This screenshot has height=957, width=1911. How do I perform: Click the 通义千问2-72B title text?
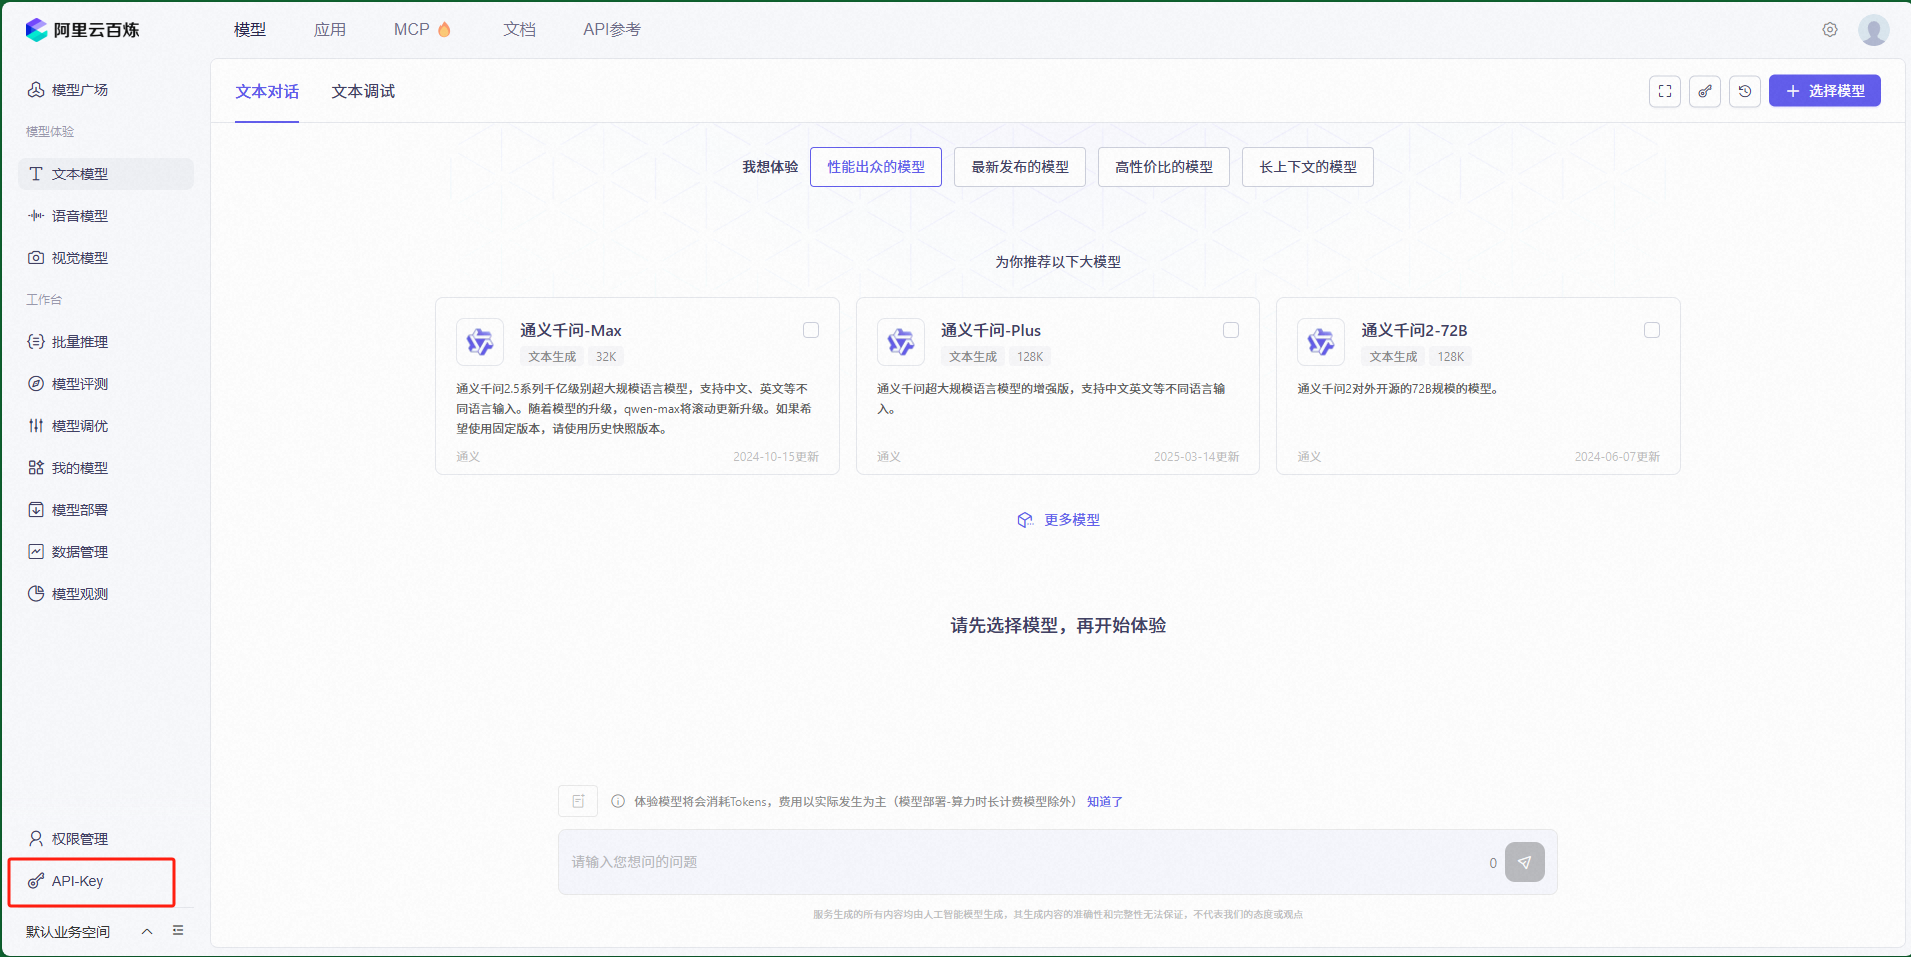pos(1414,331)
